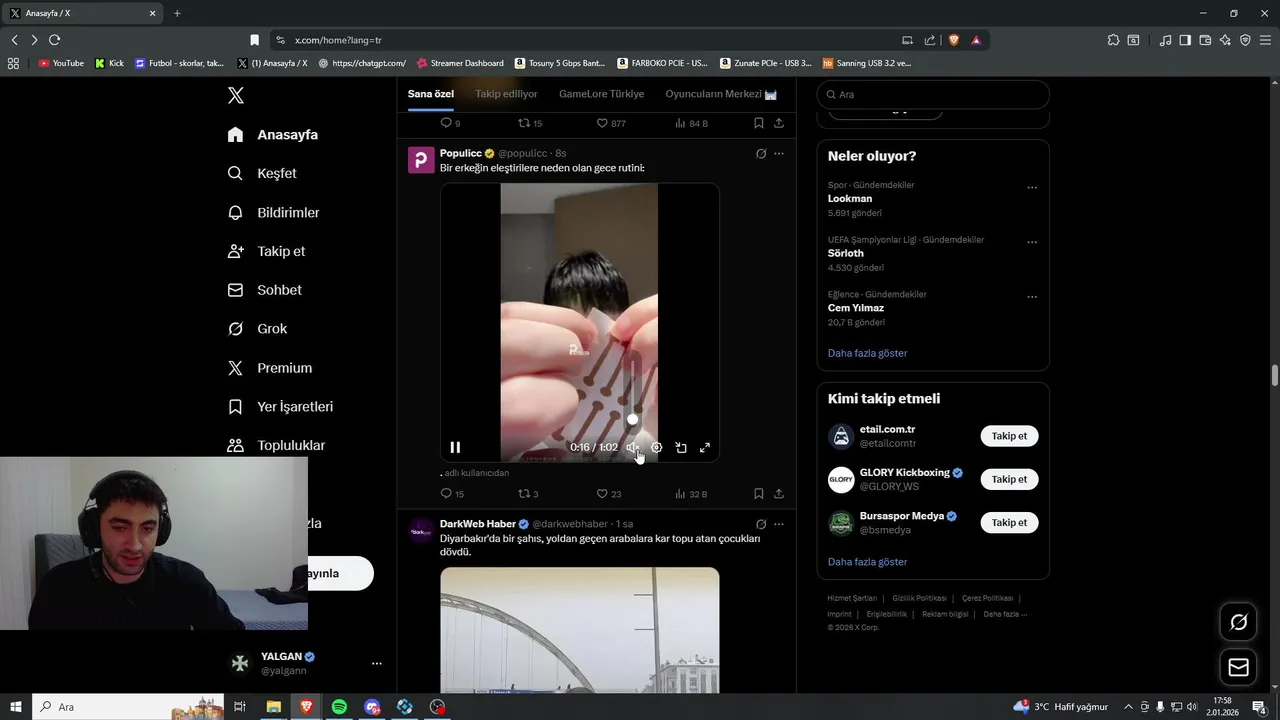Reply to the Populicc post

tap(452, 494)
